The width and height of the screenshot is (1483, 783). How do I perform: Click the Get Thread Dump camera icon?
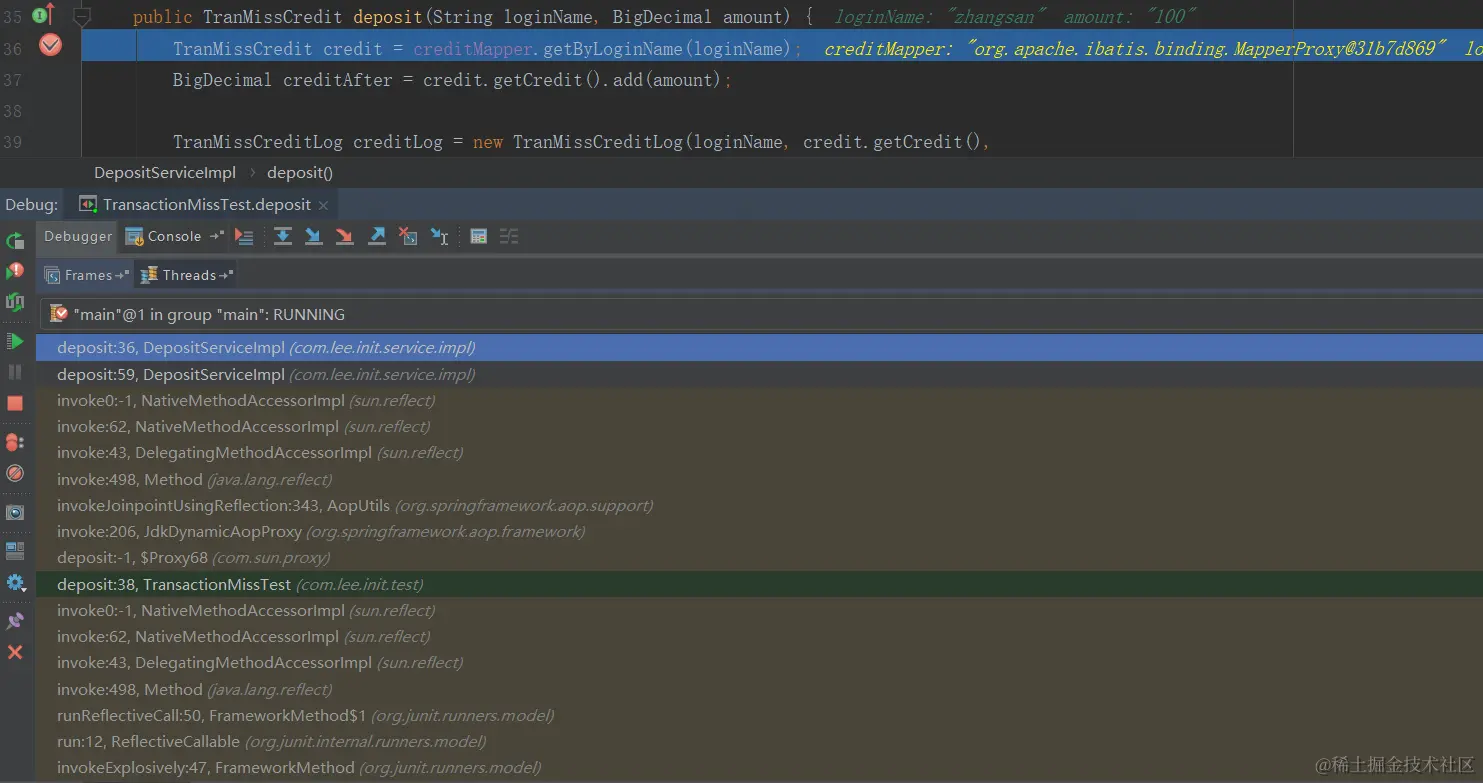point(15,512)
